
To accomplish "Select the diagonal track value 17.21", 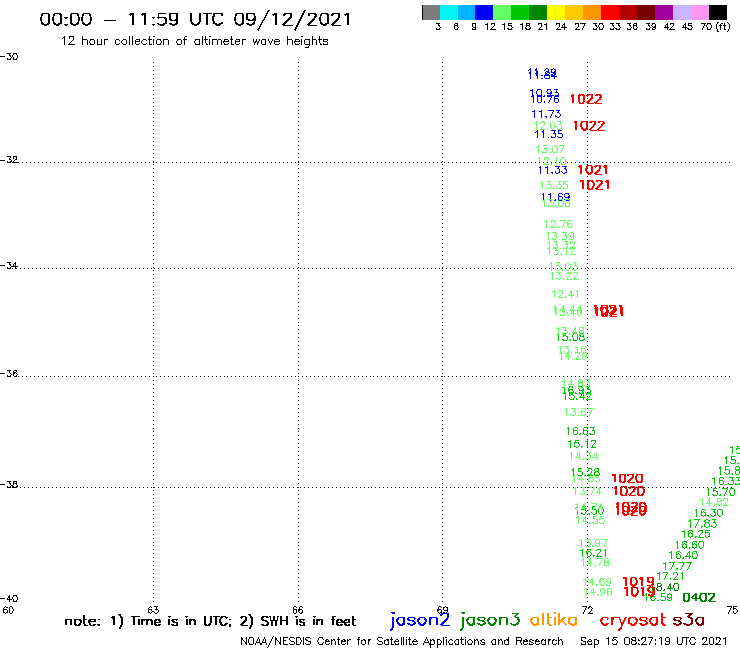I will (670, 576).
